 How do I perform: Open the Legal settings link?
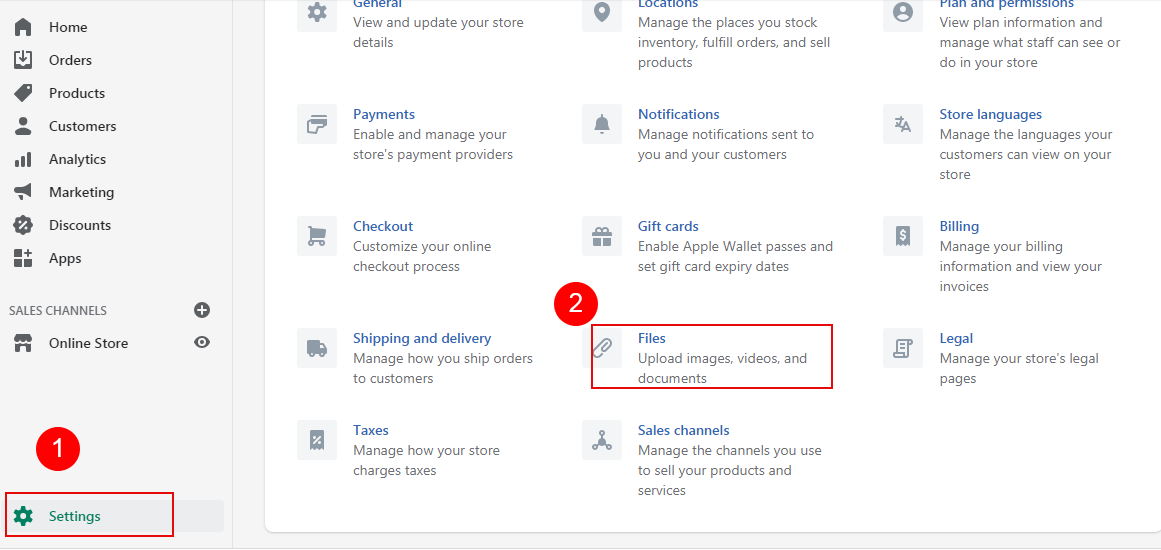click(955, 338)
